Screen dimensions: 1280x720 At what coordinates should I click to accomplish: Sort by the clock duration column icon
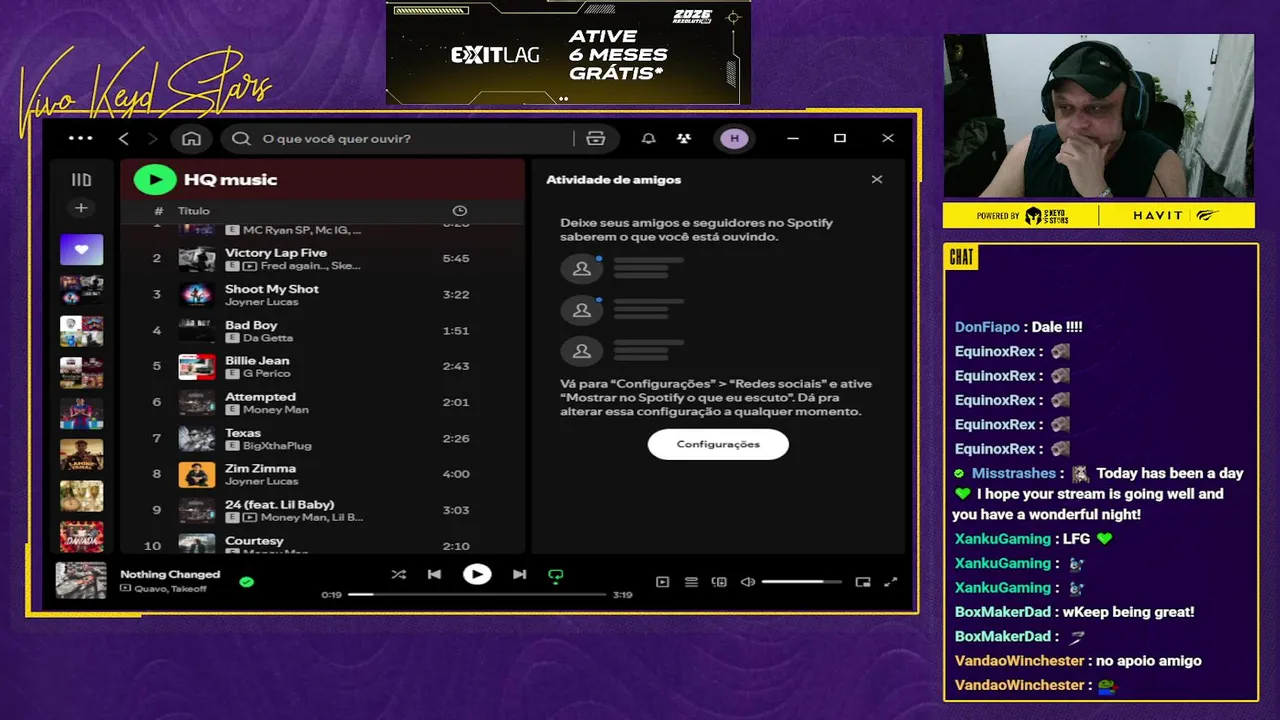(x=460, y=211)
